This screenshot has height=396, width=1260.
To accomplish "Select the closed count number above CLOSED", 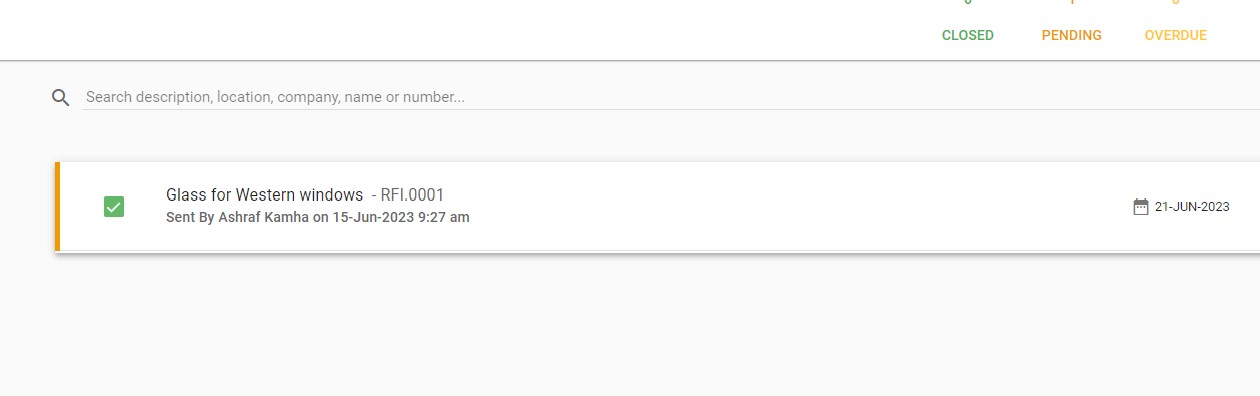I will point(968,2).
